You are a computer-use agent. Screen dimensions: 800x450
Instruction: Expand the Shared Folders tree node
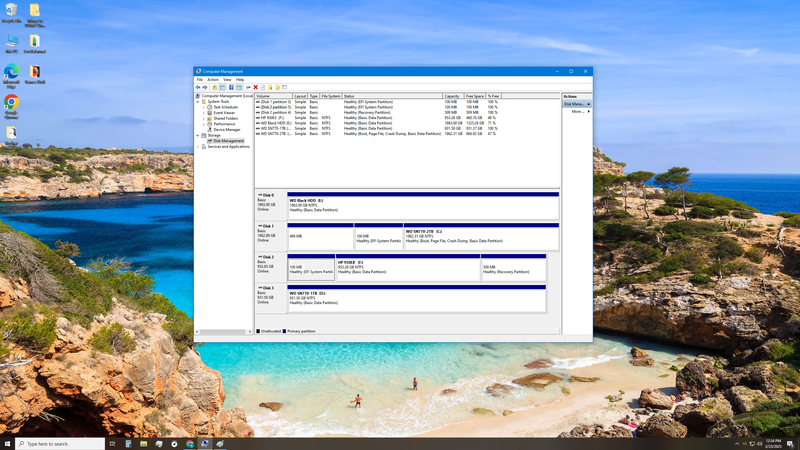click(x=204, y=118)
